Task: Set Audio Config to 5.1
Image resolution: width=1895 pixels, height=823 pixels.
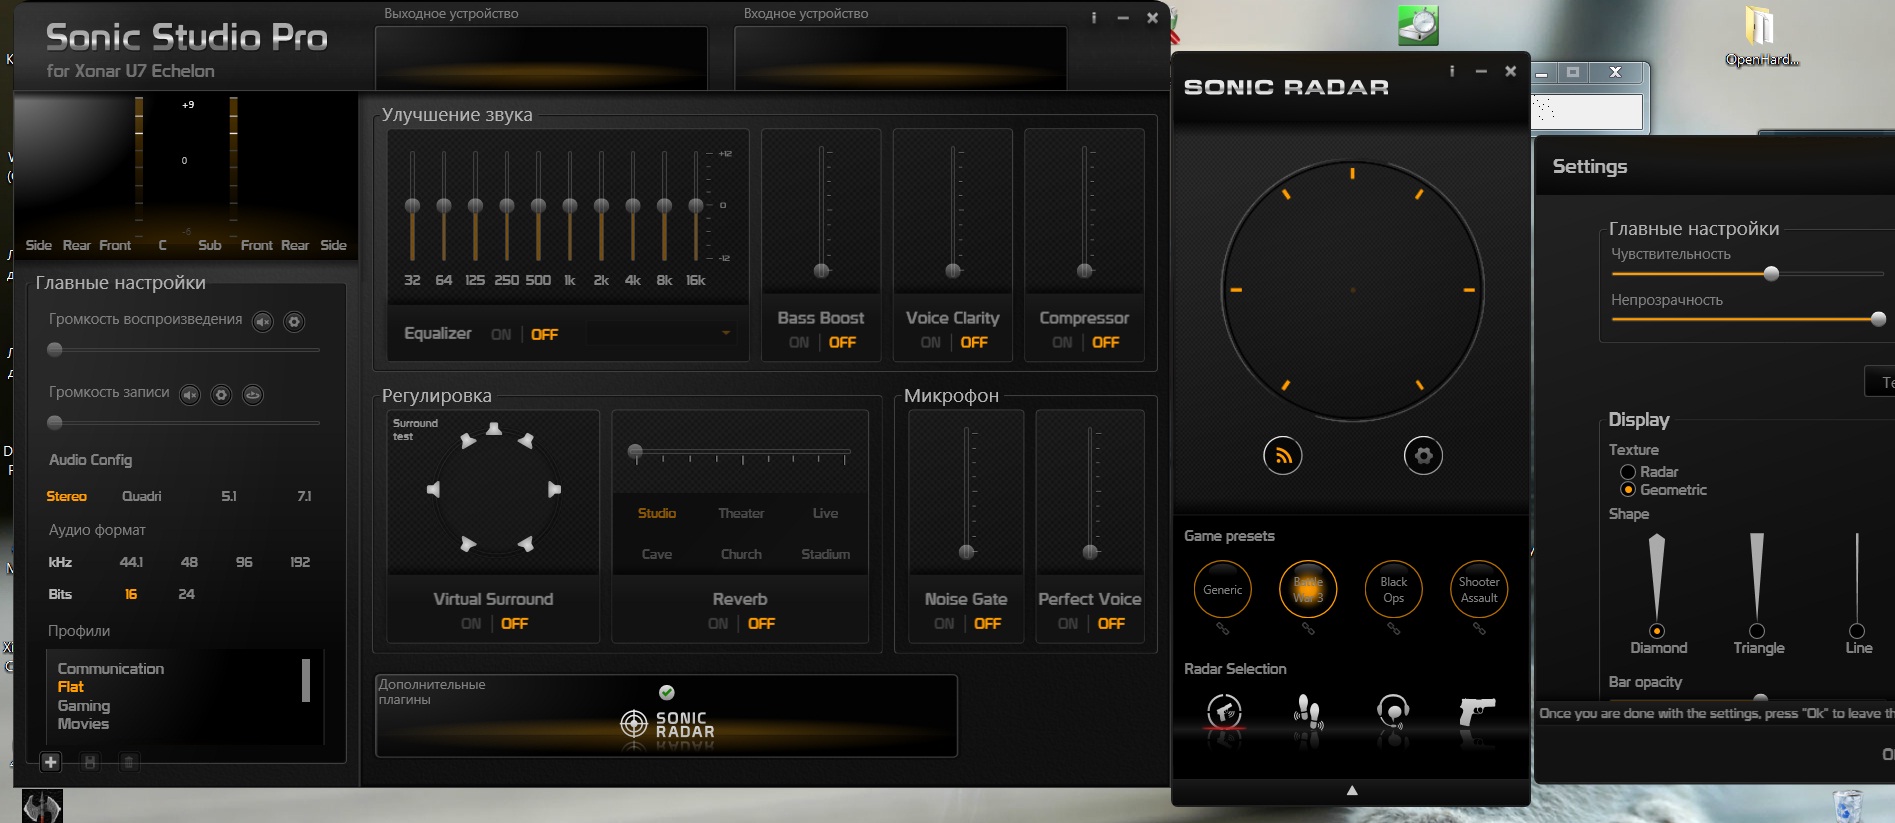Action: pos(229,496)
